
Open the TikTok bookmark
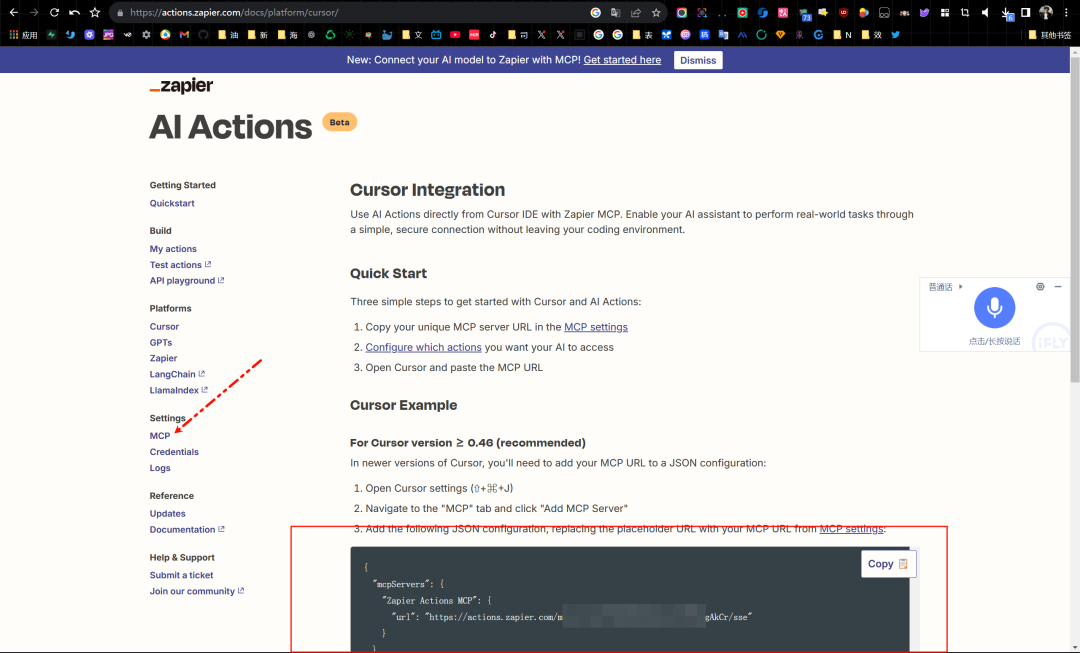[493, 34]
